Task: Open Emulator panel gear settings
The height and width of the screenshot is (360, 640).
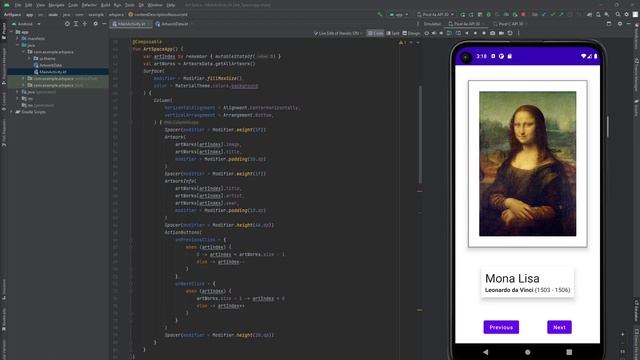Action: (x=620, y=24)
